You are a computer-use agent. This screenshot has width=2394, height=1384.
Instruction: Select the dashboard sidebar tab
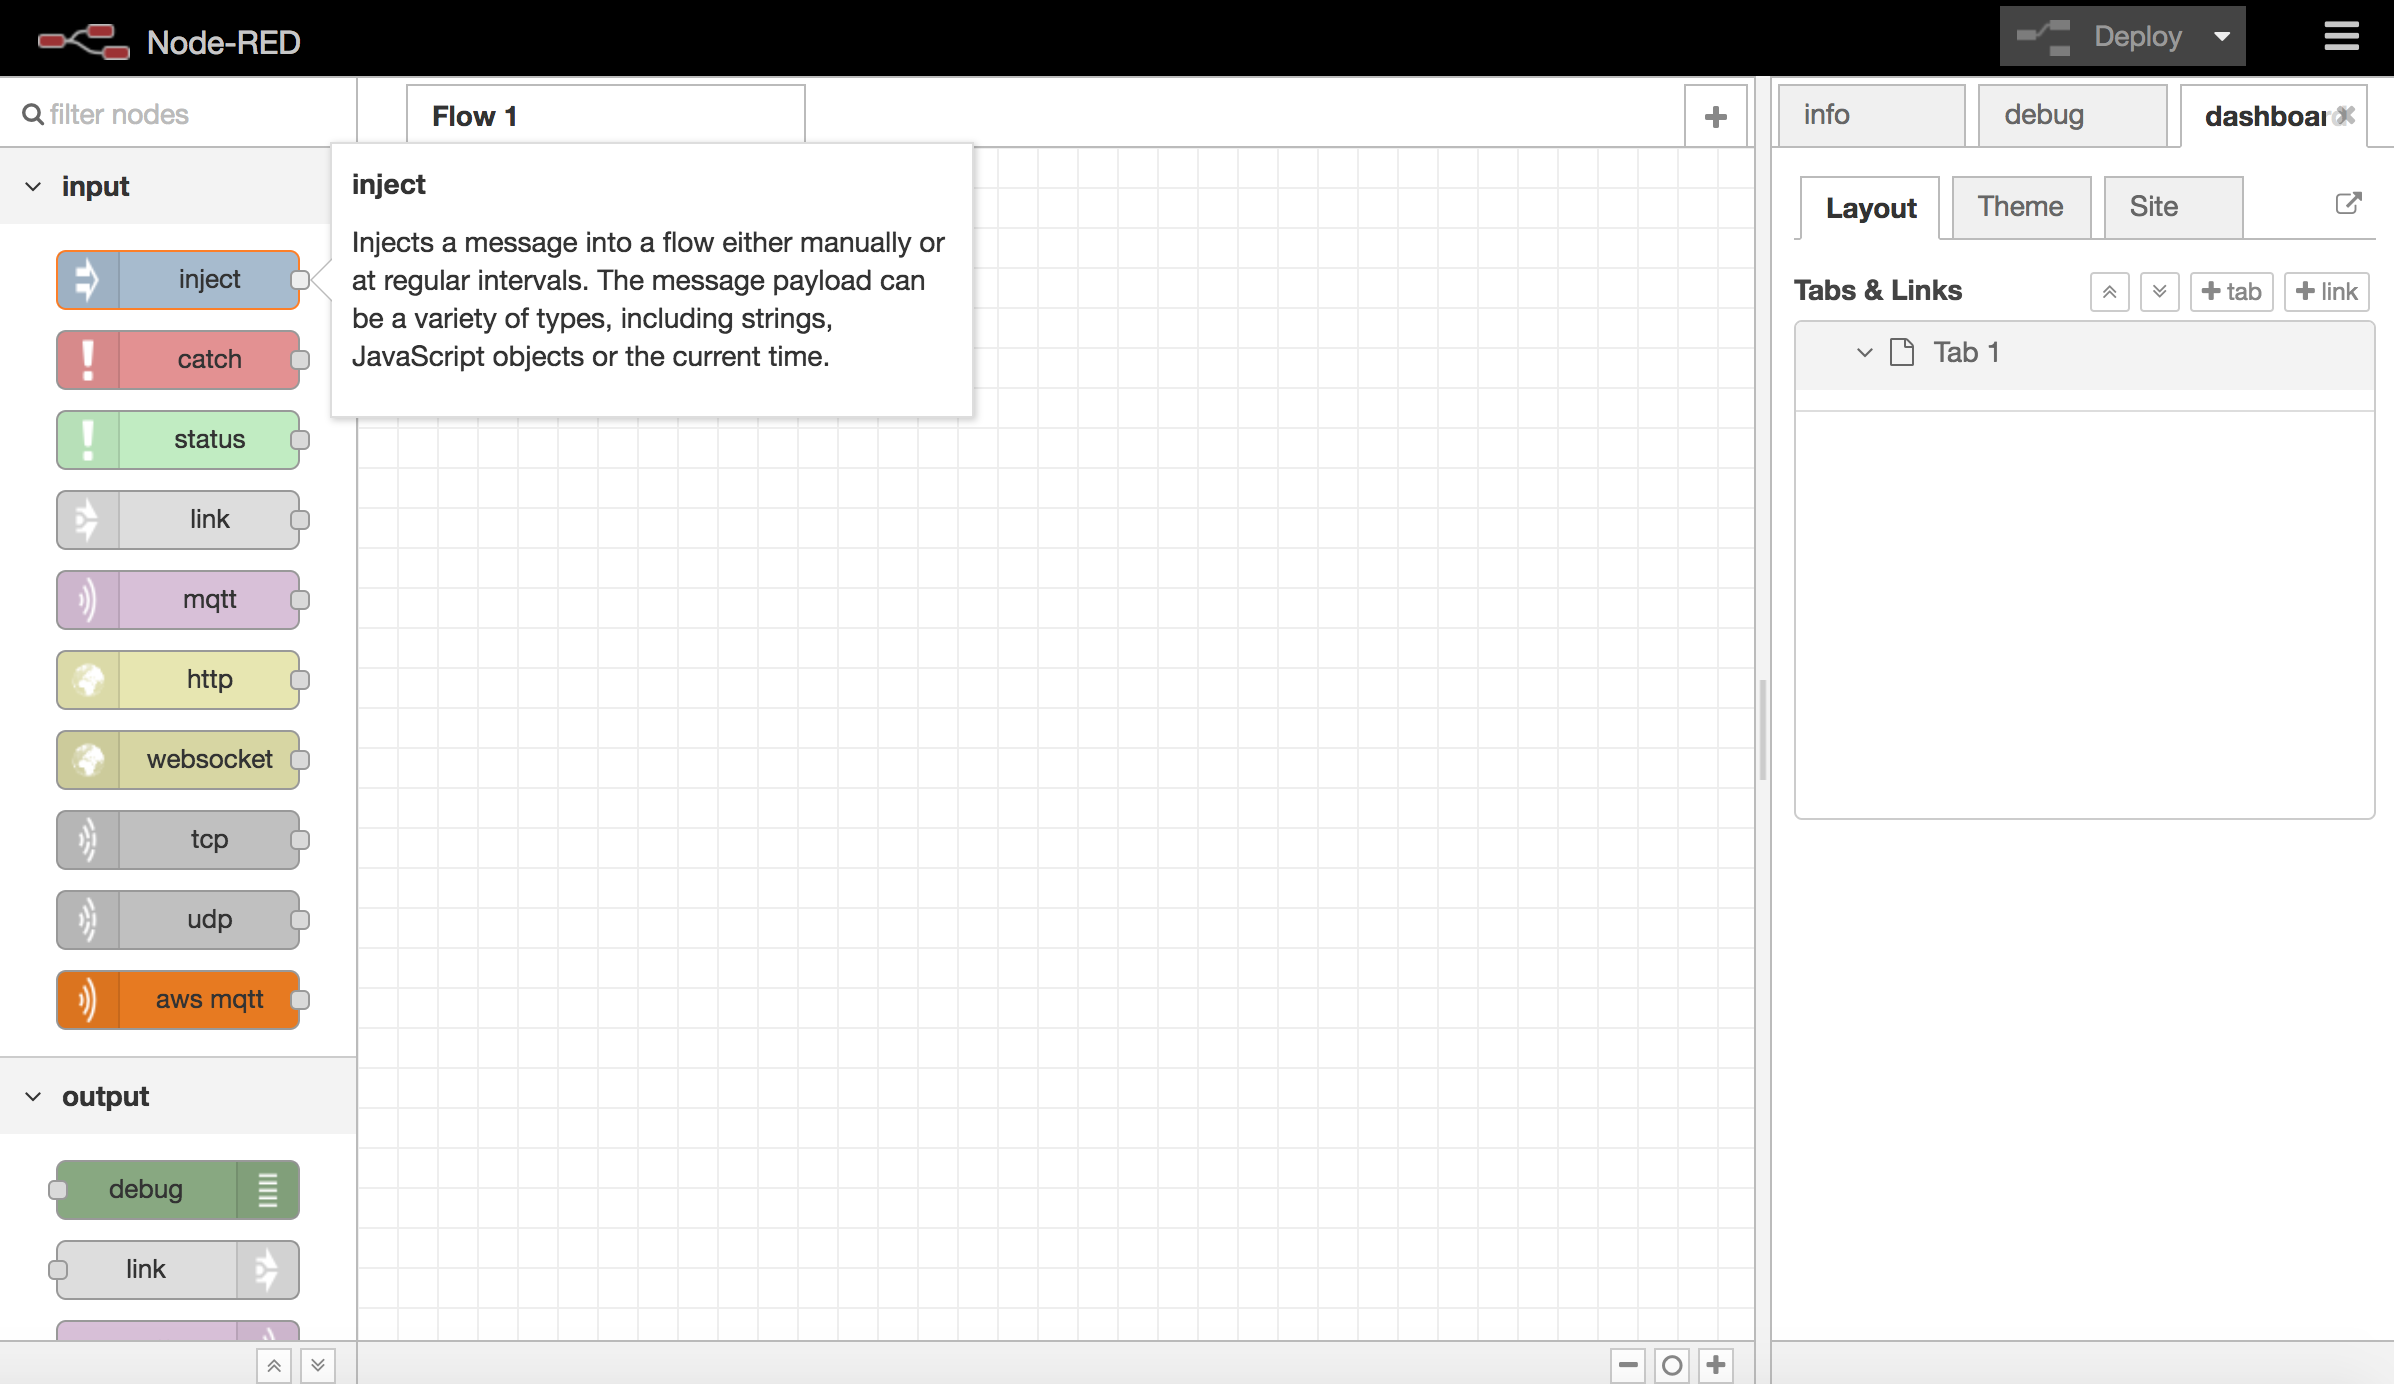(x=2265, y=116)
